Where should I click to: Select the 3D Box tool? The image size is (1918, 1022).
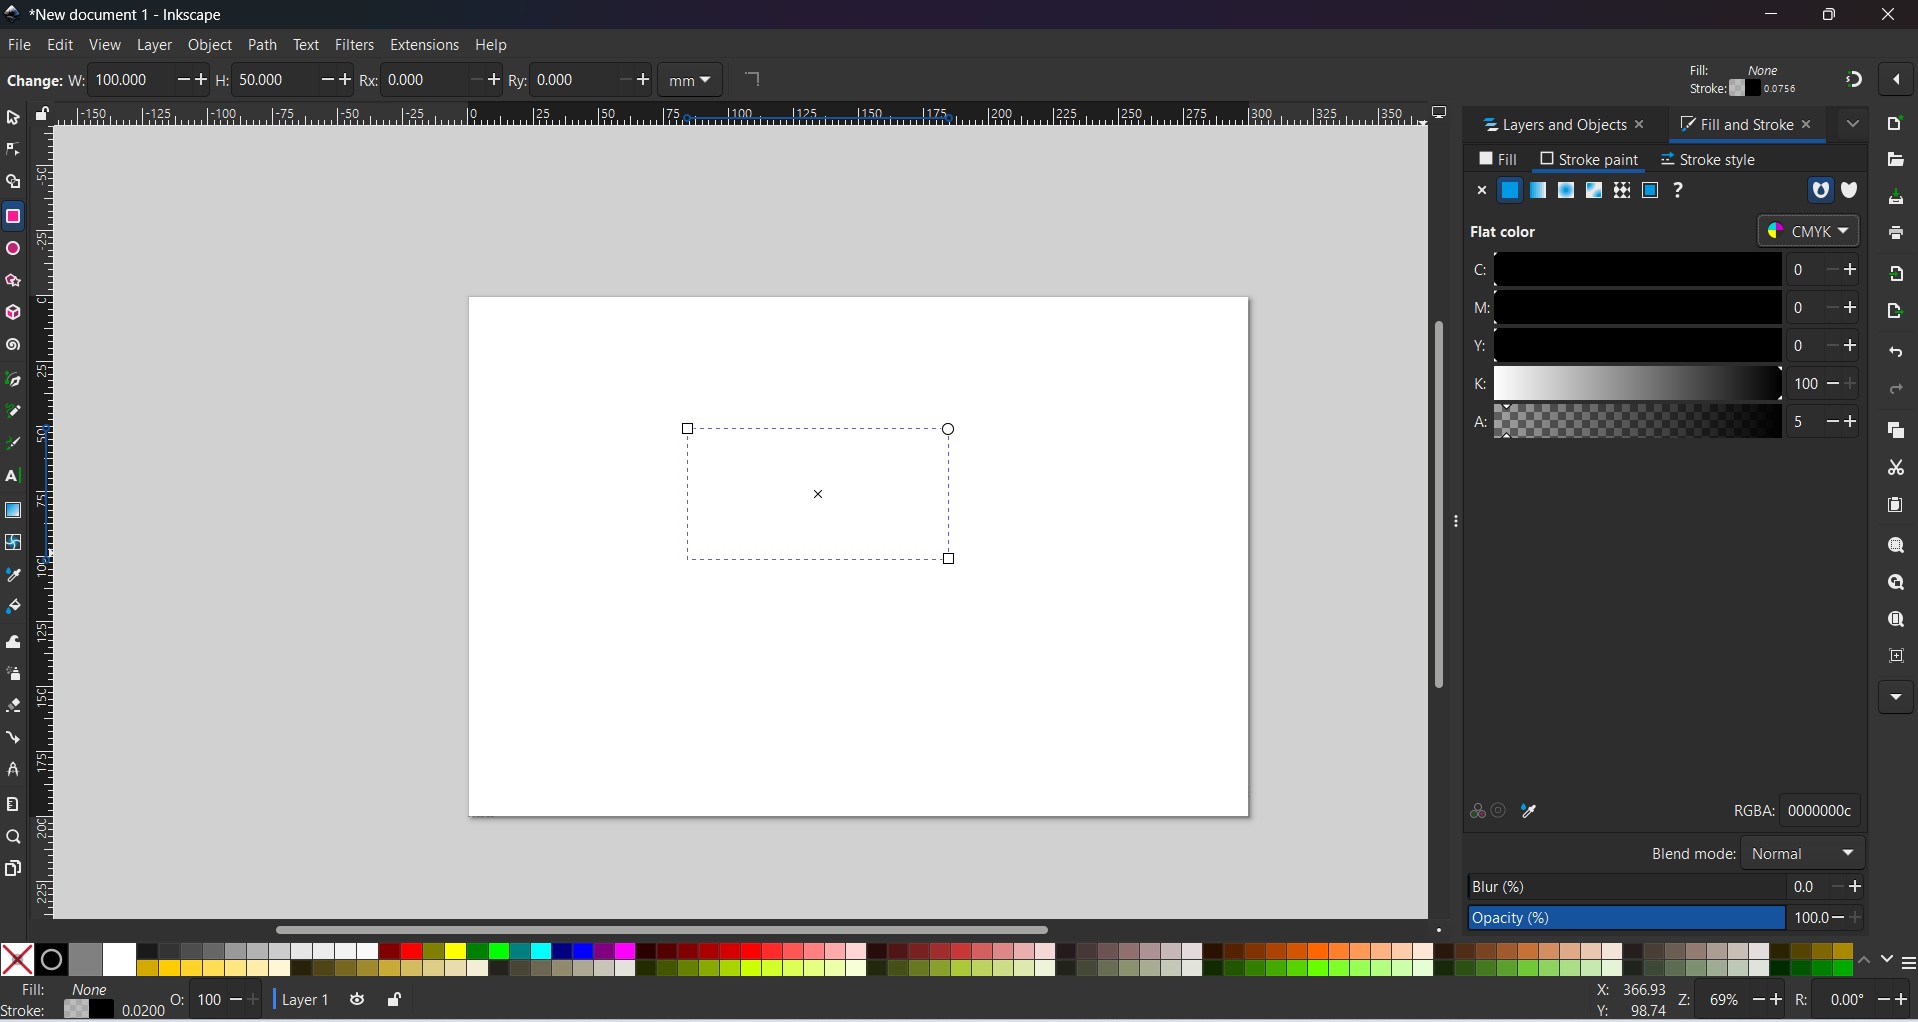point(13,314)
